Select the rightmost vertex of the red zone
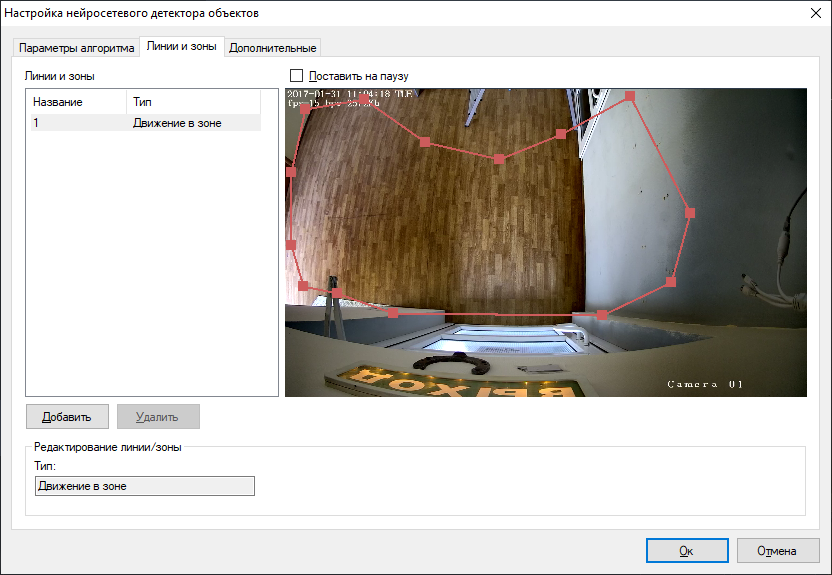This screenshot has width=832, height=575. pyautogui.click(x=689, y=212)
